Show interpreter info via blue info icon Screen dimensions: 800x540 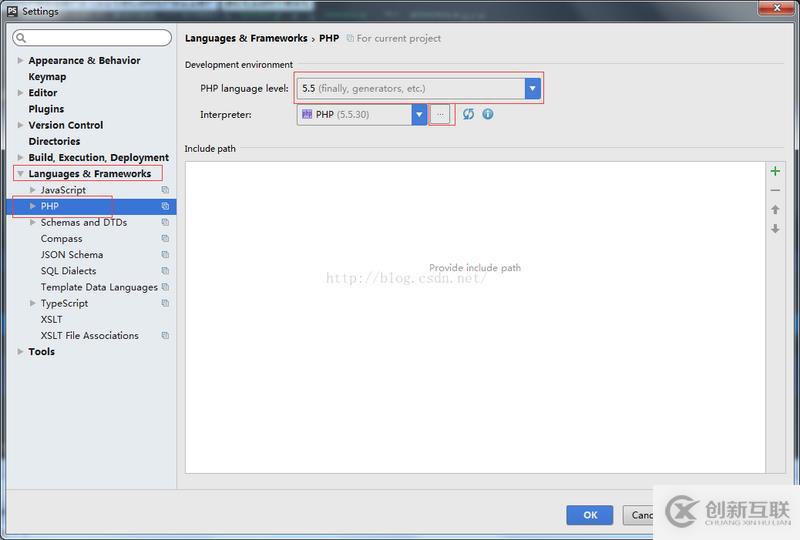488,114
